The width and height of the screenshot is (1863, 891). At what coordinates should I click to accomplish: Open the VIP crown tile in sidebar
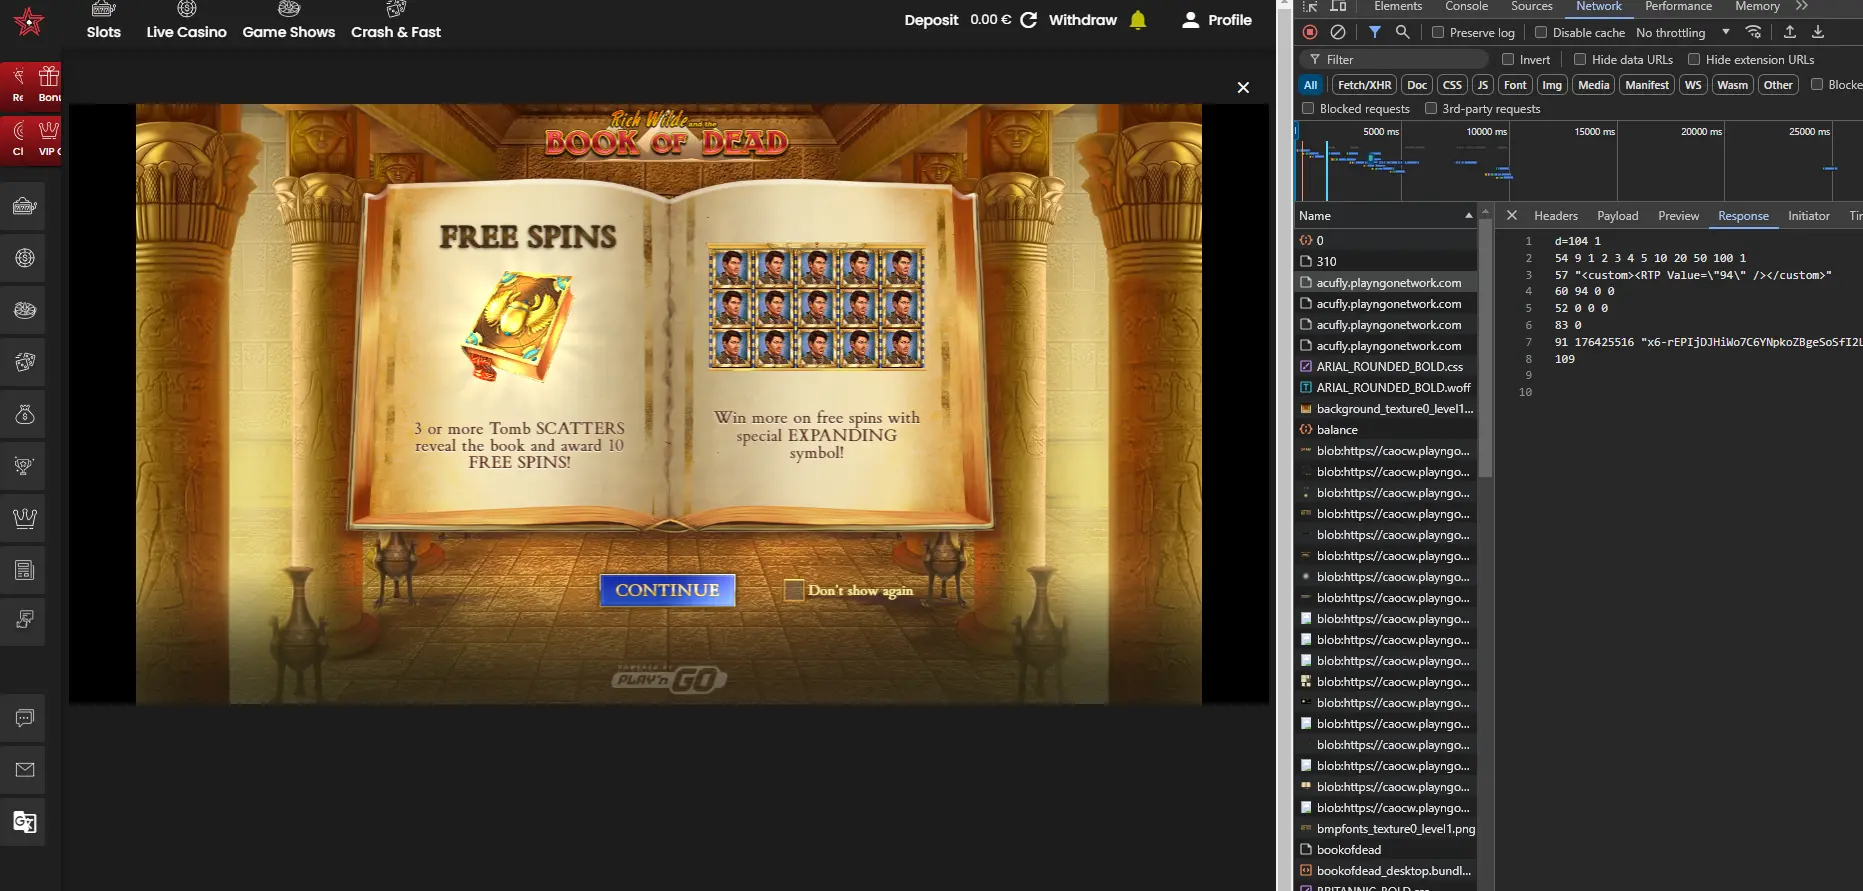coord(49,138)
